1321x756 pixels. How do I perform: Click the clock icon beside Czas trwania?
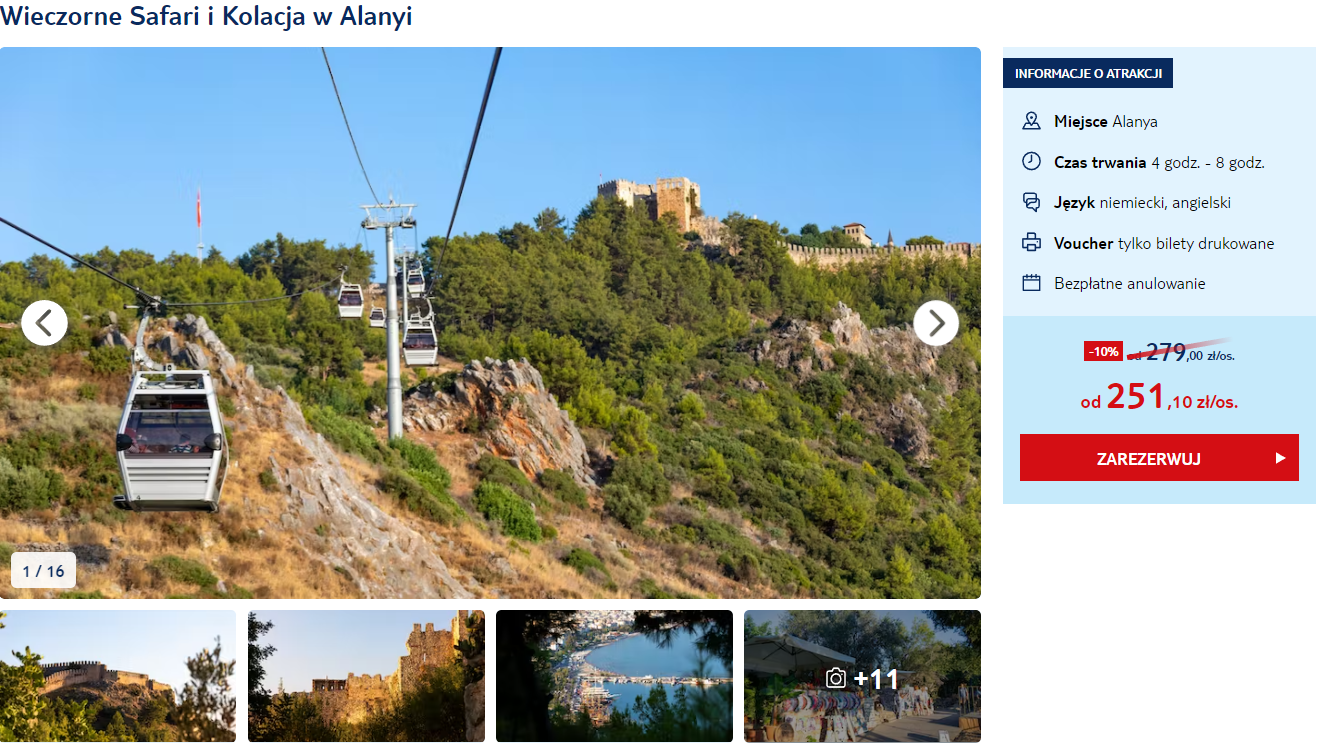(x=1031, y=161)
